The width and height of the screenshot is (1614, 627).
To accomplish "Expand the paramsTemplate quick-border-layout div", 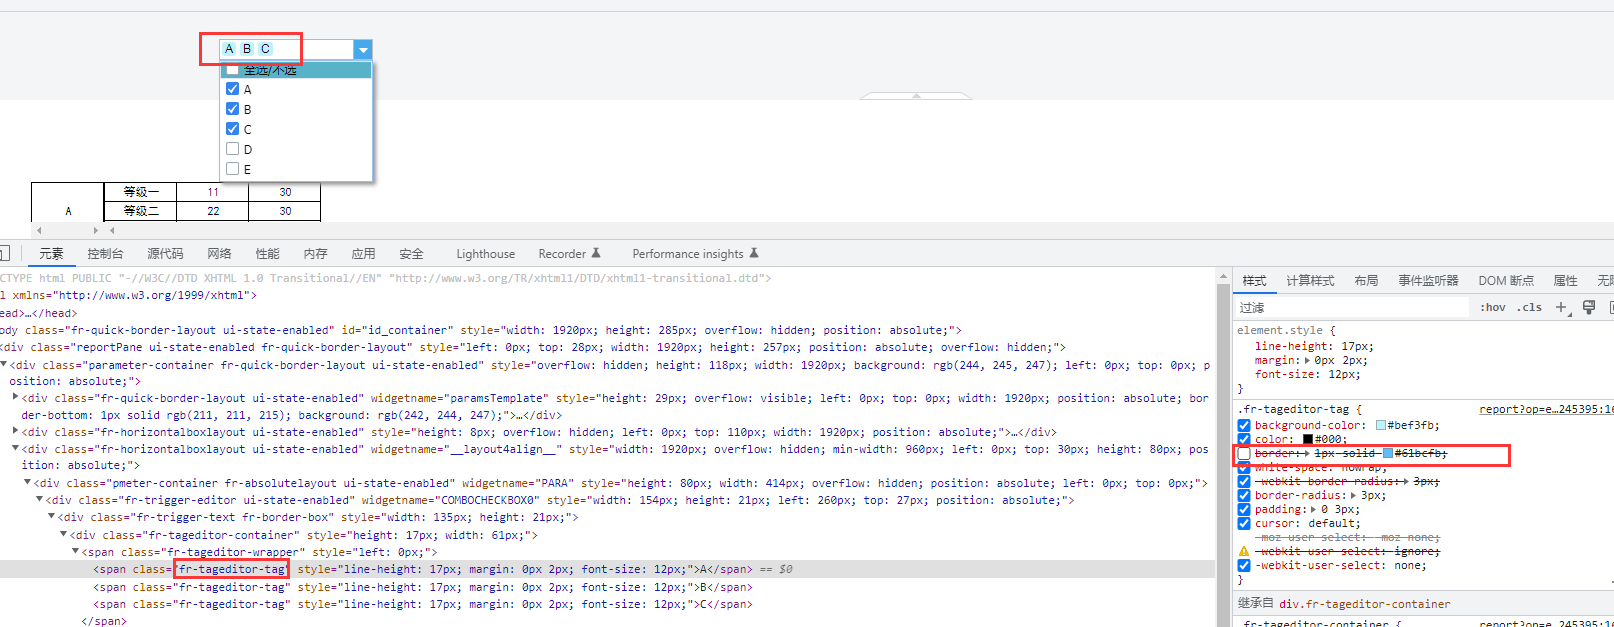I will tap(15, 398).
